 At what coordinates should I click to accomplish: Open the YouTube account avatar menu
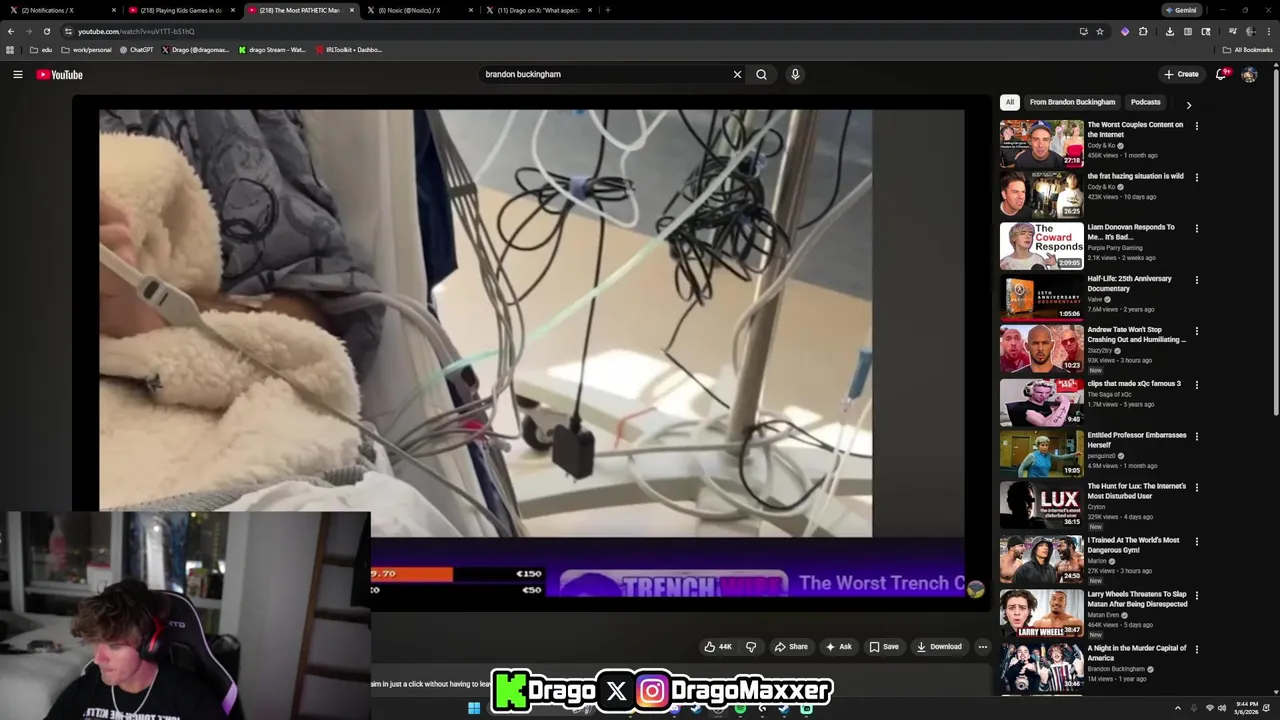pos(1249,74)
